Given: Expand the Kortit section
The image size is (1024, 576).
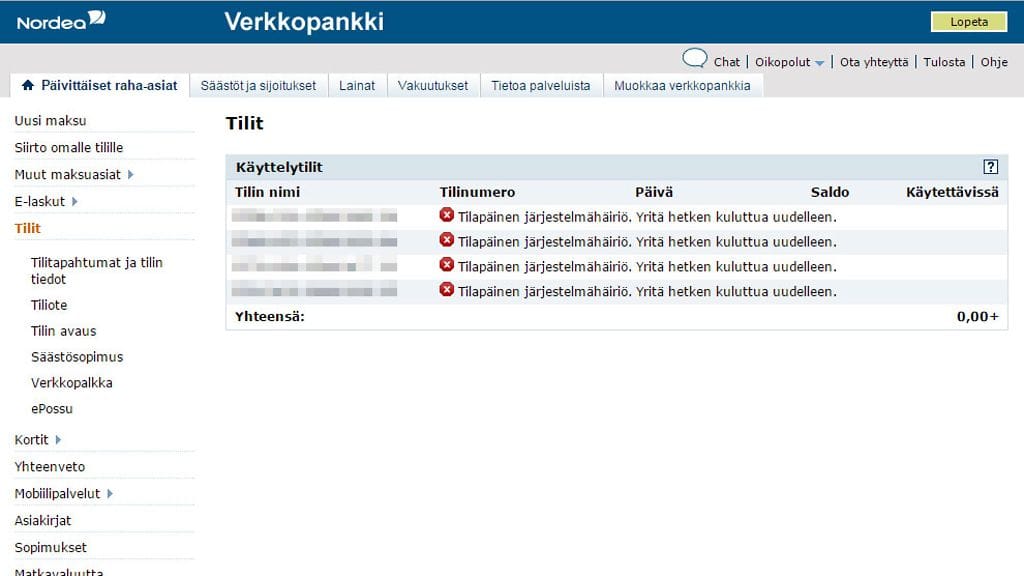Looking at the screenshot, I should click(34, 439).
